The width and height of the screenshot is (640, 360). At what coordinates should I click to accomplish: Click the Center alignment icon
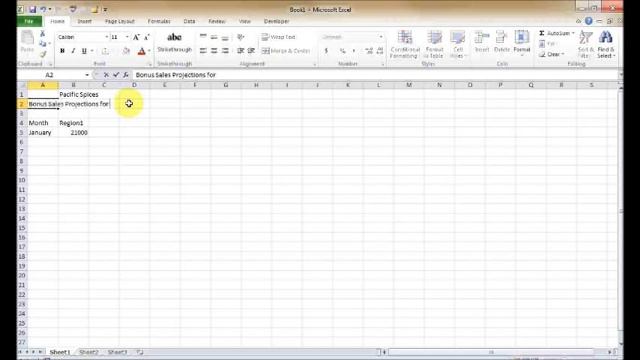pos(214,51)
